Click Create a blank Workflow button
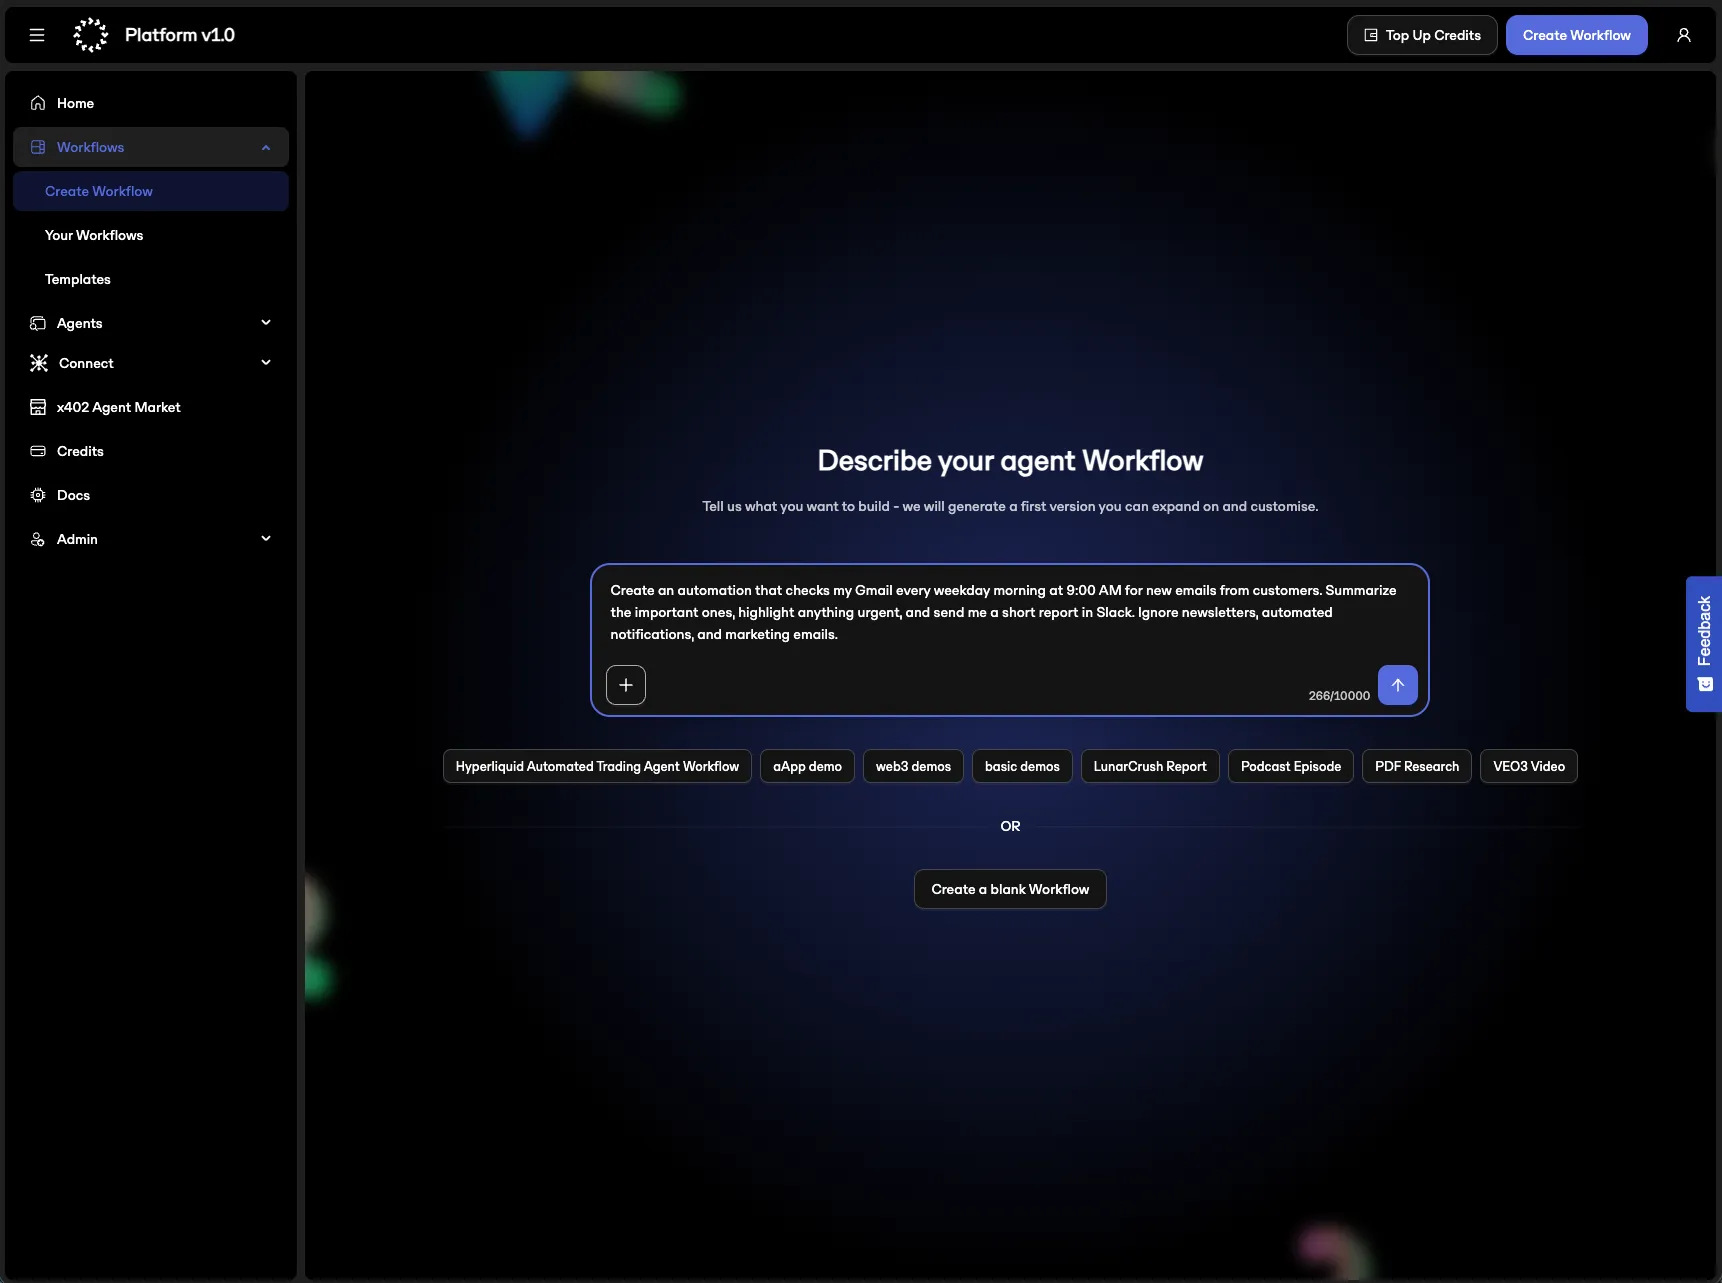 coord(1010,889)
